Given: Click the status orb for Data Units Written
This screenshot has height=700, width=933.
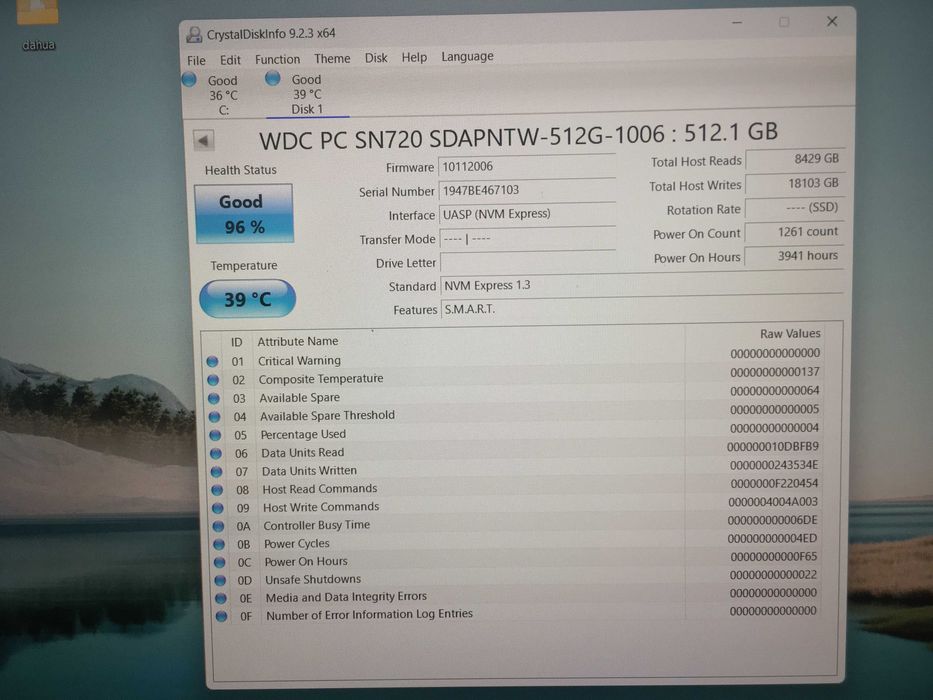Looking at the screenshot, I should point(216,472).
